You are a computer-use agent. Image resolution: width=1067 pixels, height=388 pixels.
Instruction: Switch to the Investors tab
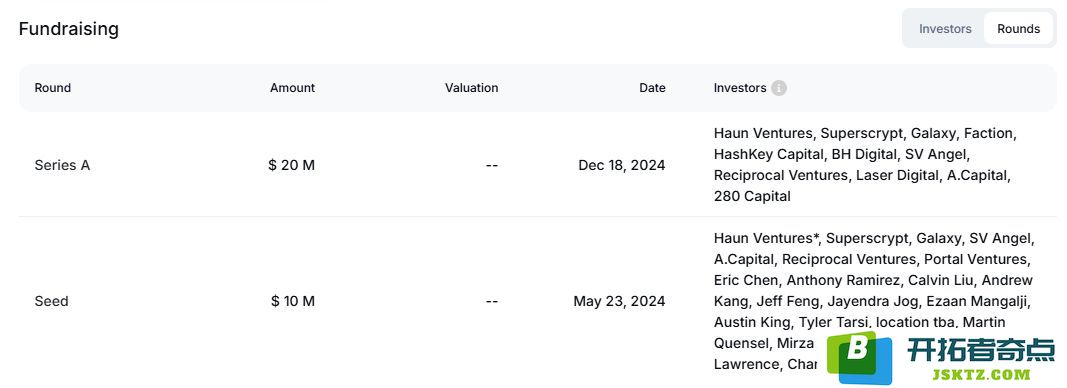pos(945,29)
